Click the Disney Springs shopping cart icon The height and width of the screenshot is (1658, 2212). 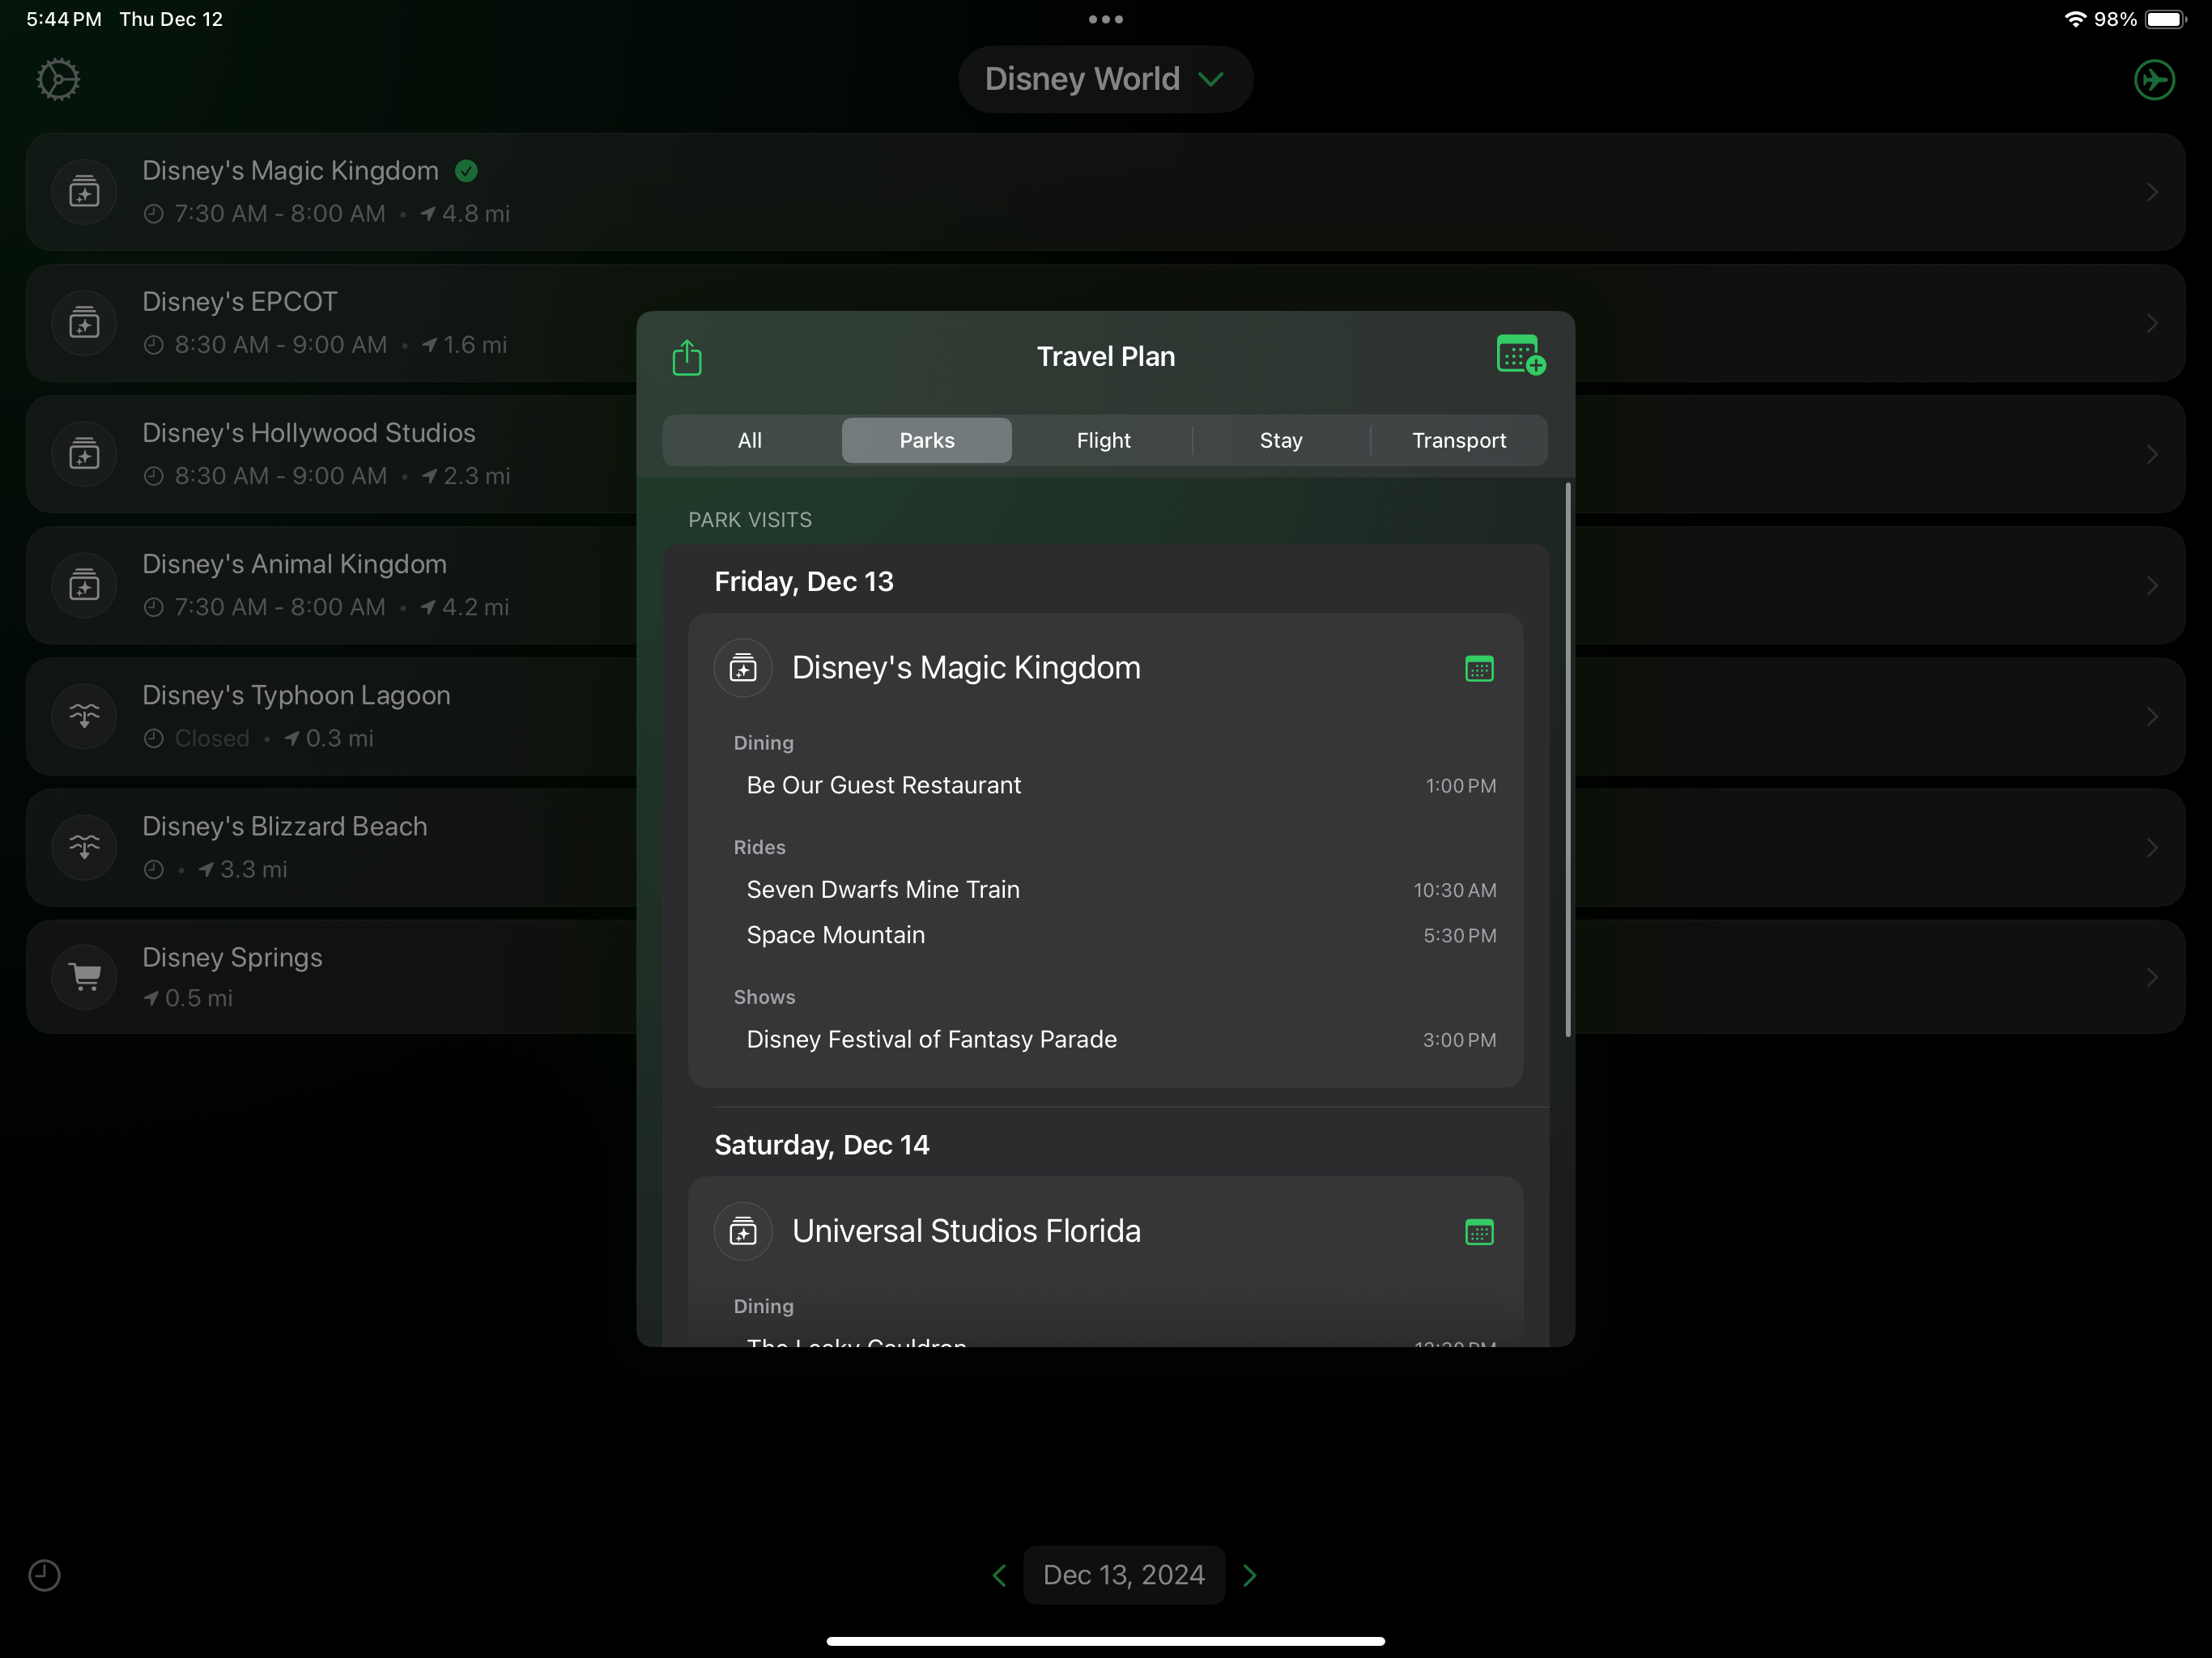[x=85, y=976]
